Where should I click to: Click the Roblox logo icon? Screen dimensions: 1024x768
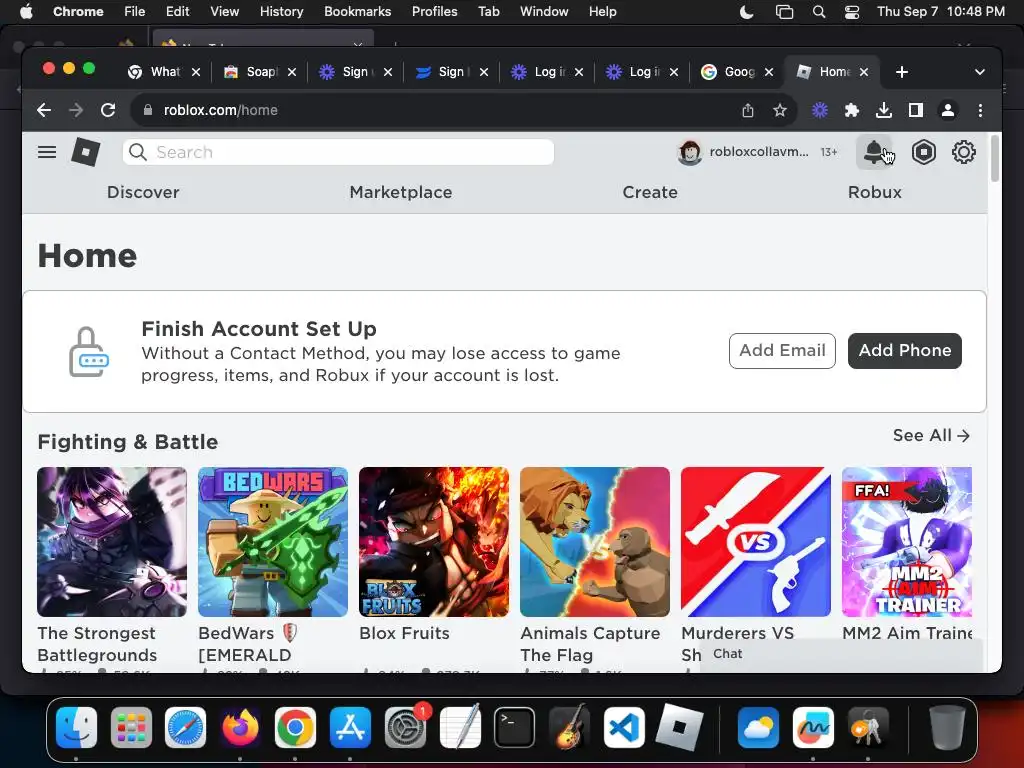[86, 152]
